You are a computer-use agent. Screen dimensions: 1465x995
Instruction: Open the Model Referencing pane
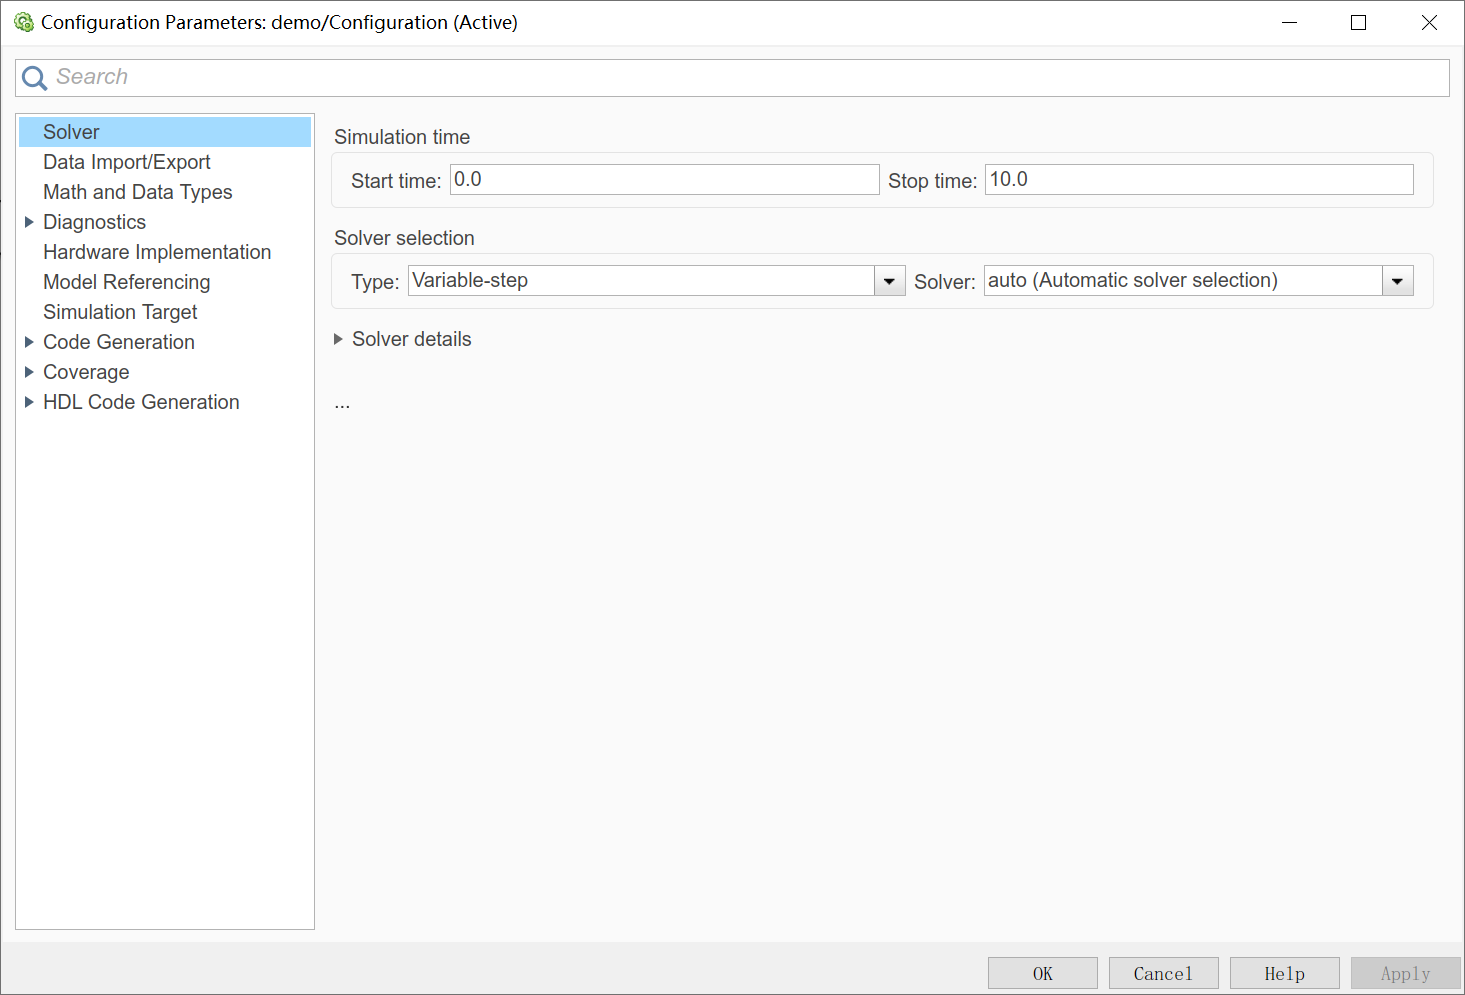coord(127,282)
